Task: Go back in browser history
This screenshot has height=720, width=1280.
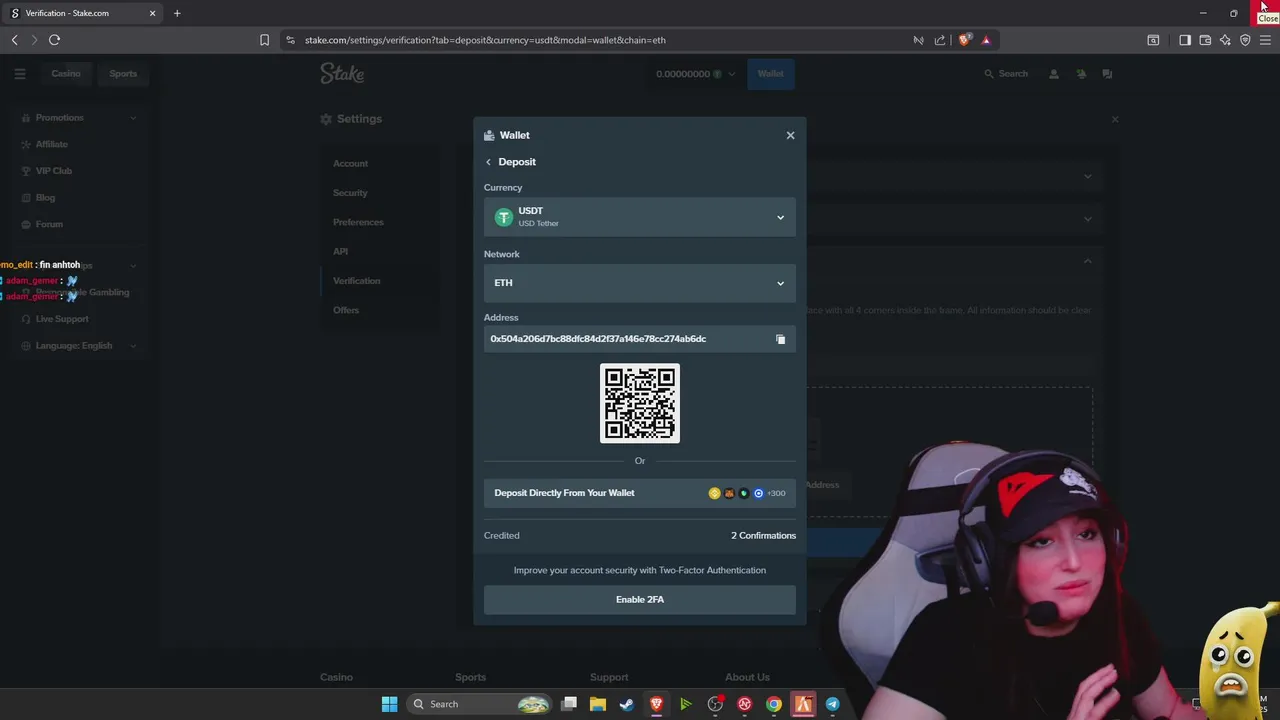Action: tap(14, 40)
